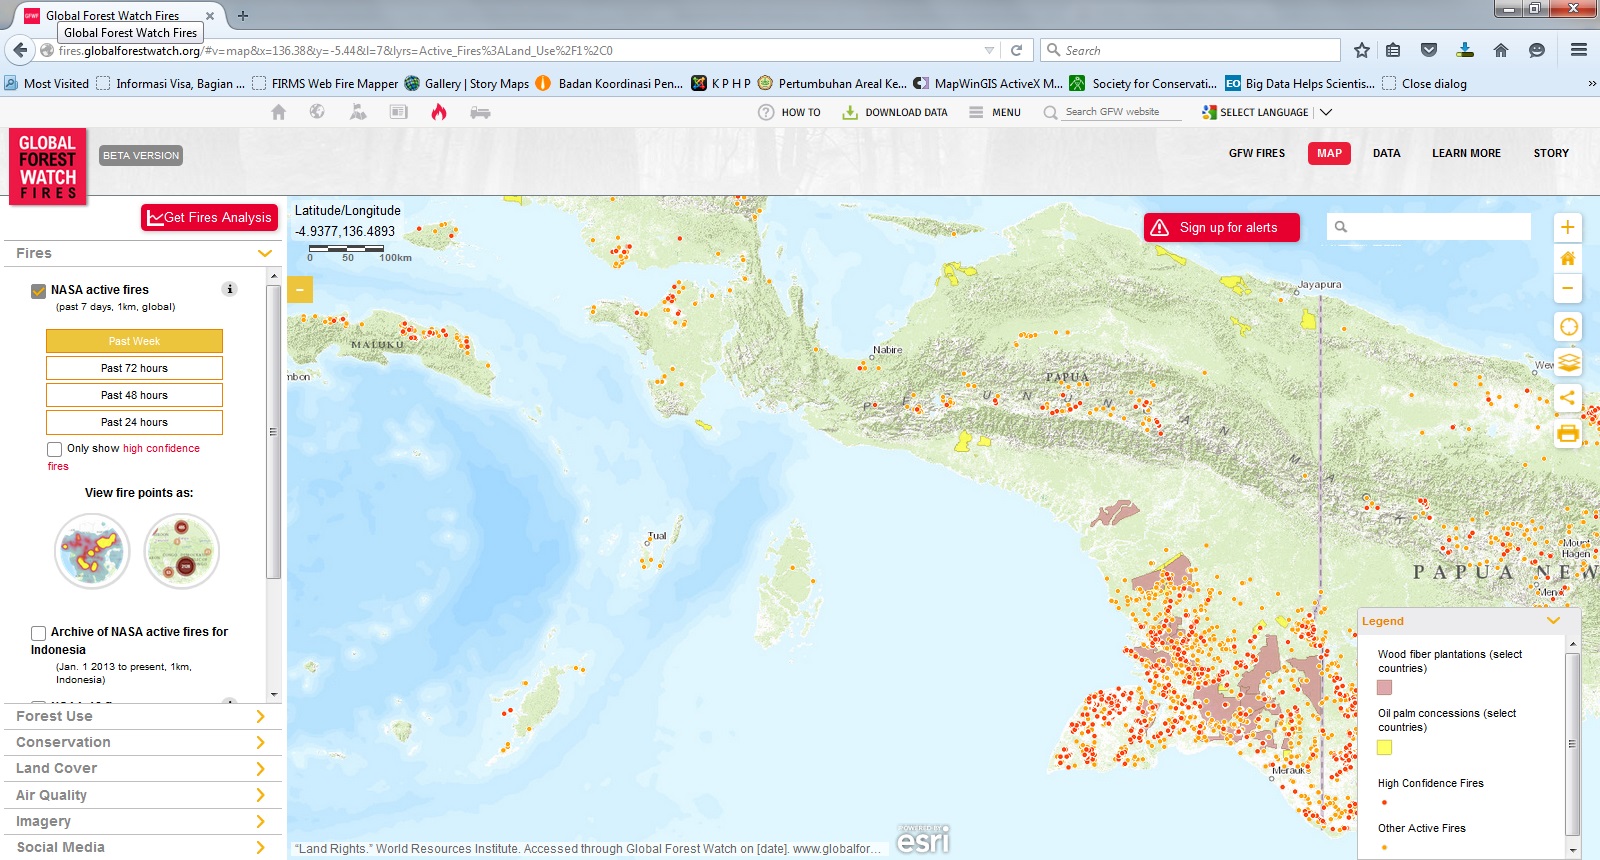Select the heatmap fire points thumbnail
The width and height of the screenshot is (1600, 860).
click(92, 551)
